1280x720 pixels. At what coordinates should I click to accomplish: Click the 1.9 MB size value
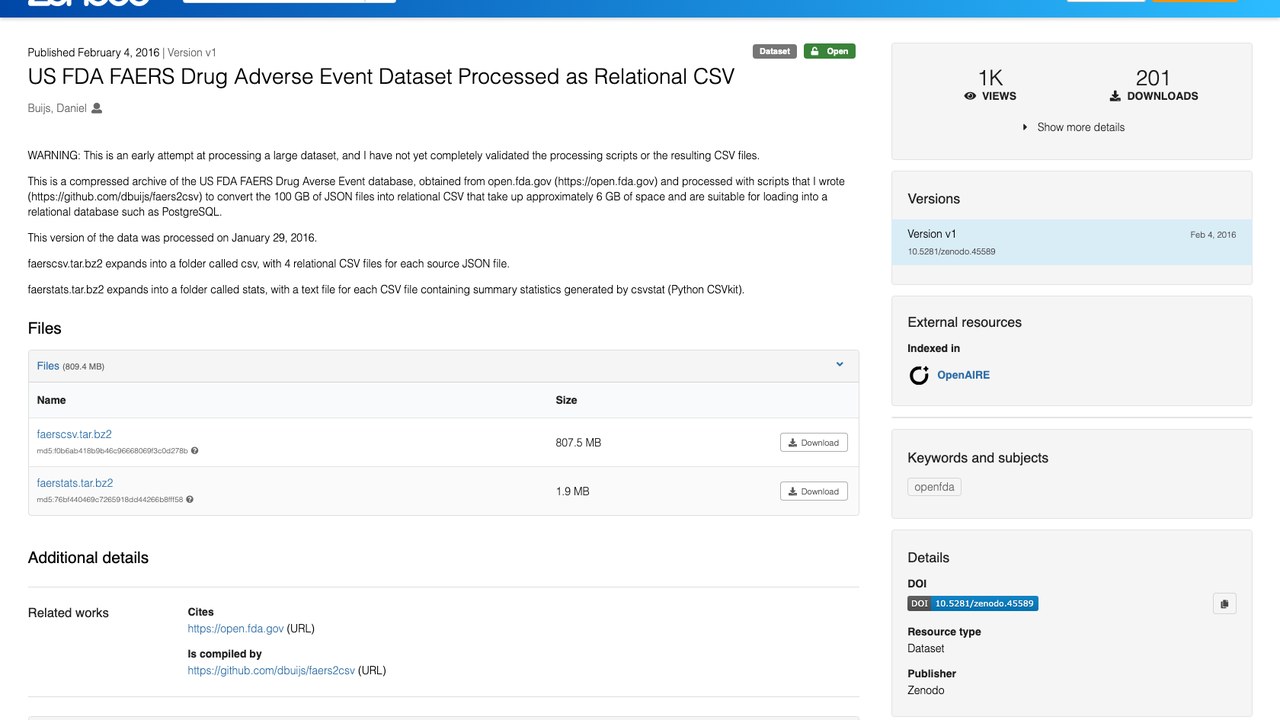click(x=572, y=492)
